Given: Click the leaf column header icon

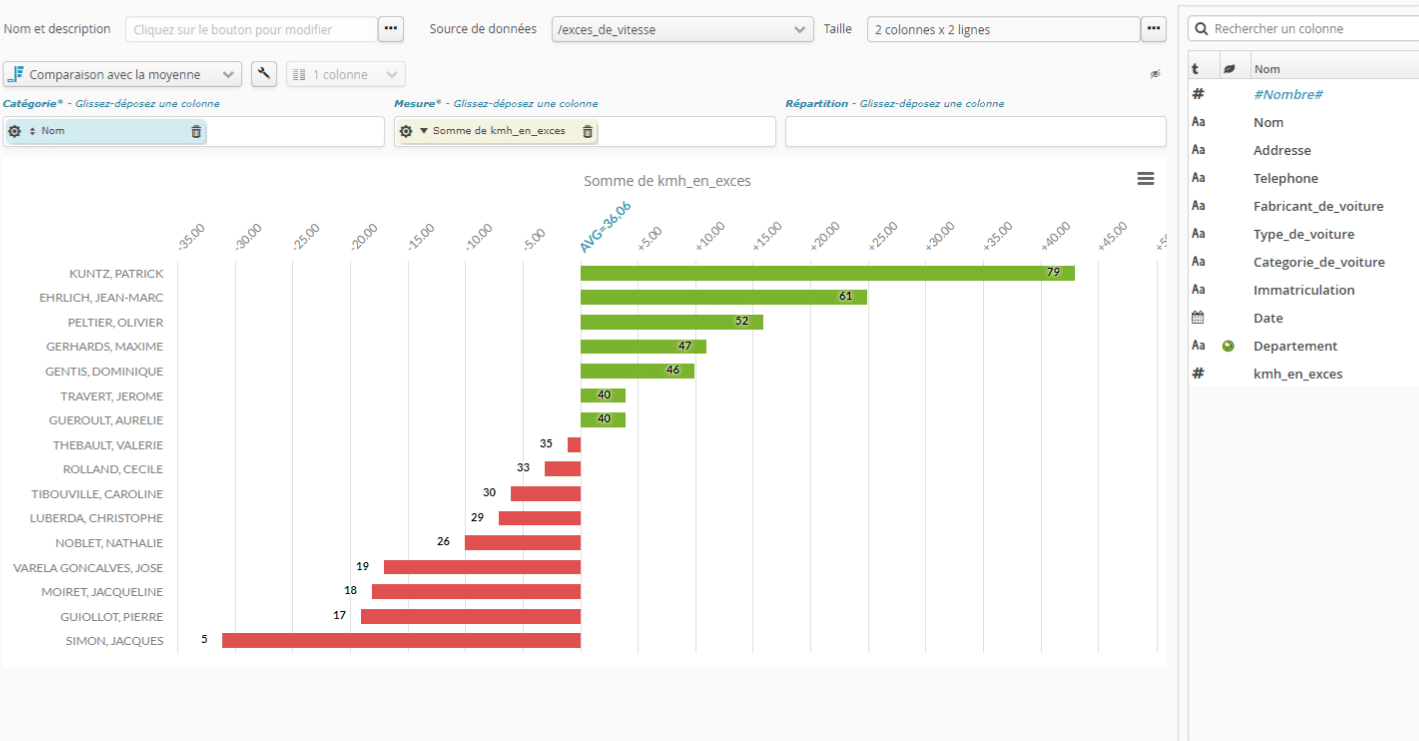Looking at the screenshot, I should coord(1228,69).
